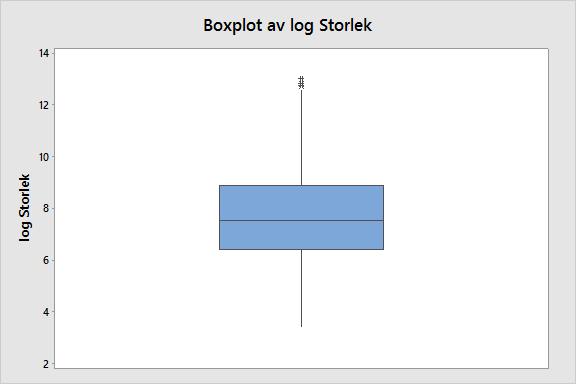
Task: Click the outlier symbols above upper whisker
Action: [x=301, y=82]
